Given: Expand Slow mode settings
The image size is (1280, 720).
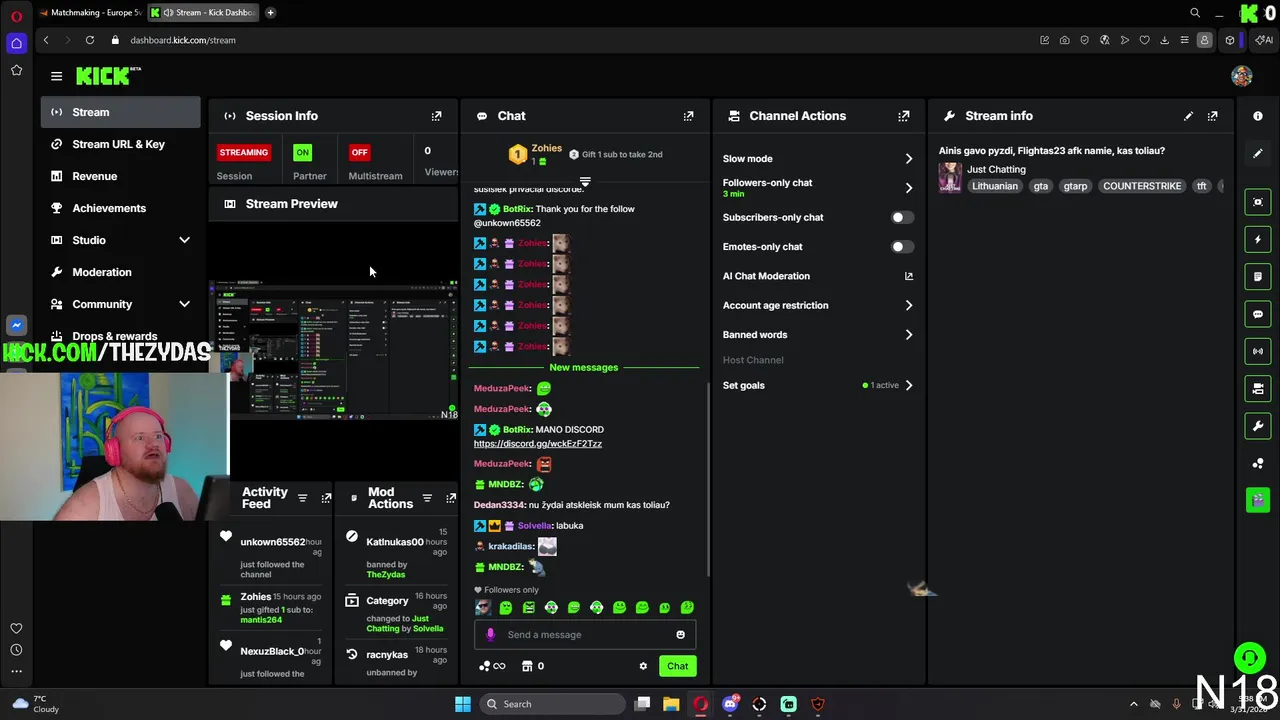Looking at the screenshot, I should click(x=908, y=159).
